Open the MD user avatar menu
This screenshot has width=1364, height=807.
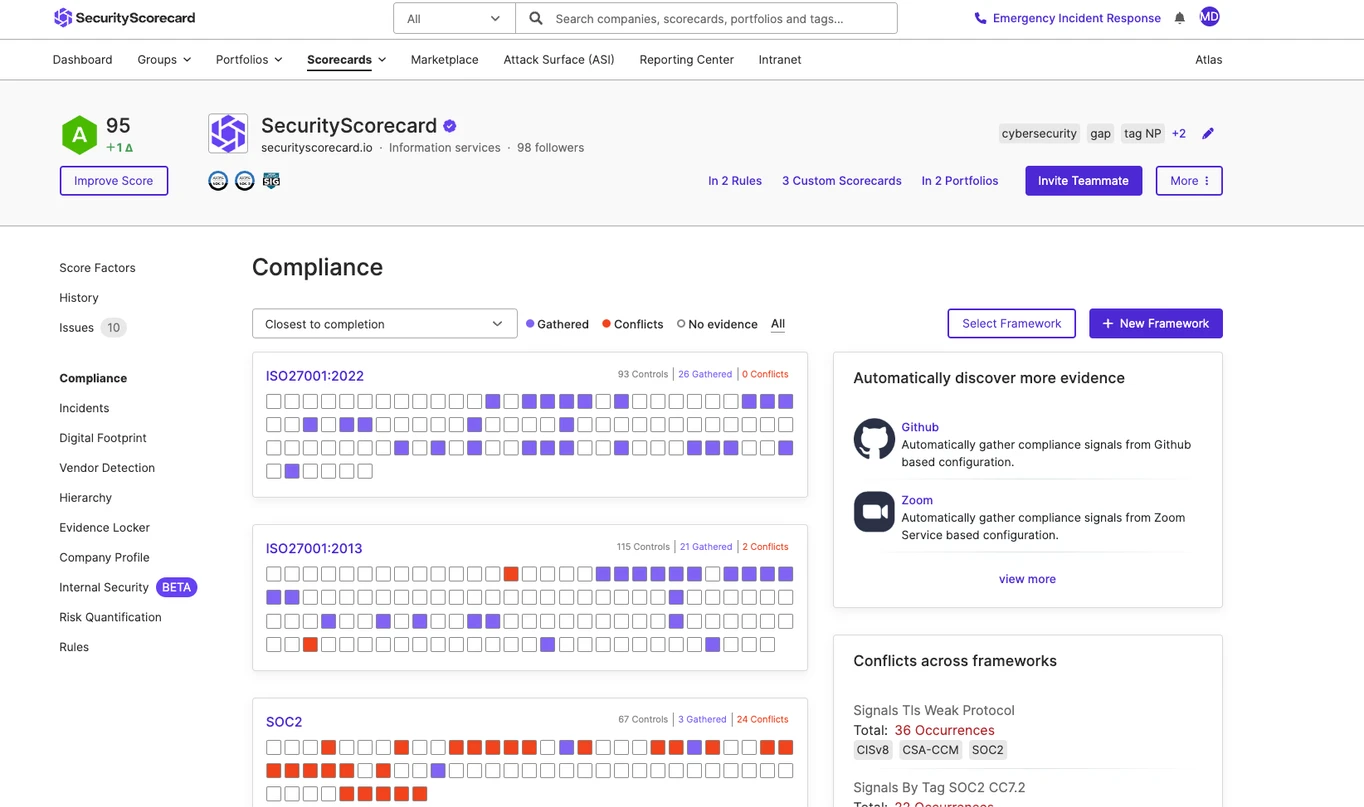(x=1209, y=16)
